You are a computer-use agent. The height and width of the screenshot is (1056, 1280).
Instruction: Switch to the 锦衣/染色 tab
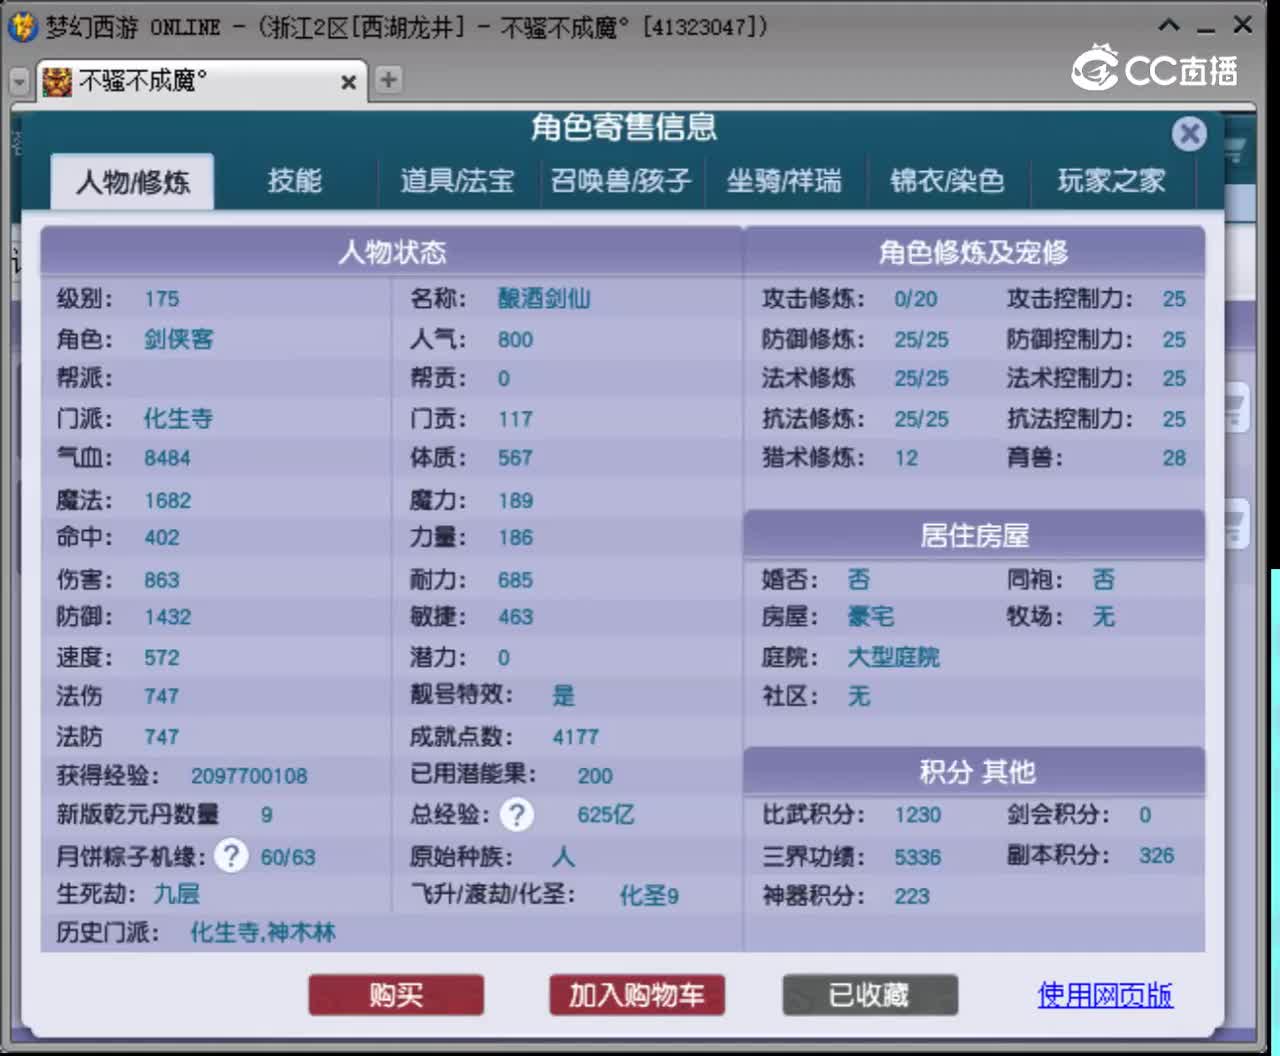pyautogui.click(x=946, y=181)
